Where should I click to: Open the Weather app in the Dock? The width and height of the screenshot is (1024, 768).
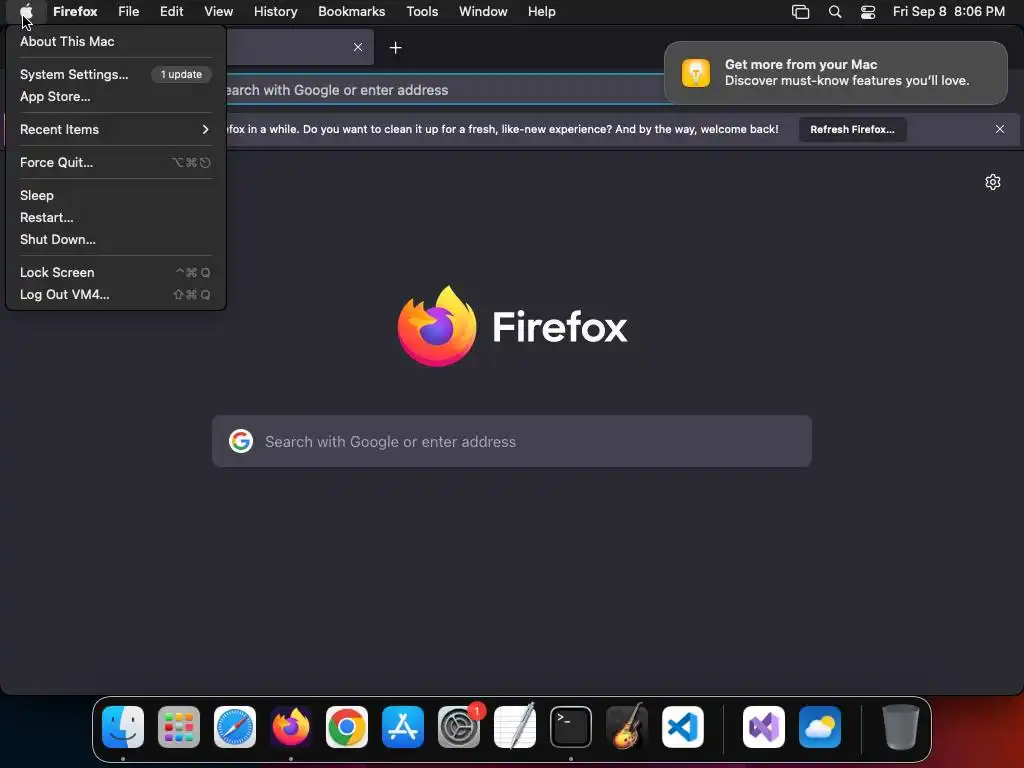point(820,727)
